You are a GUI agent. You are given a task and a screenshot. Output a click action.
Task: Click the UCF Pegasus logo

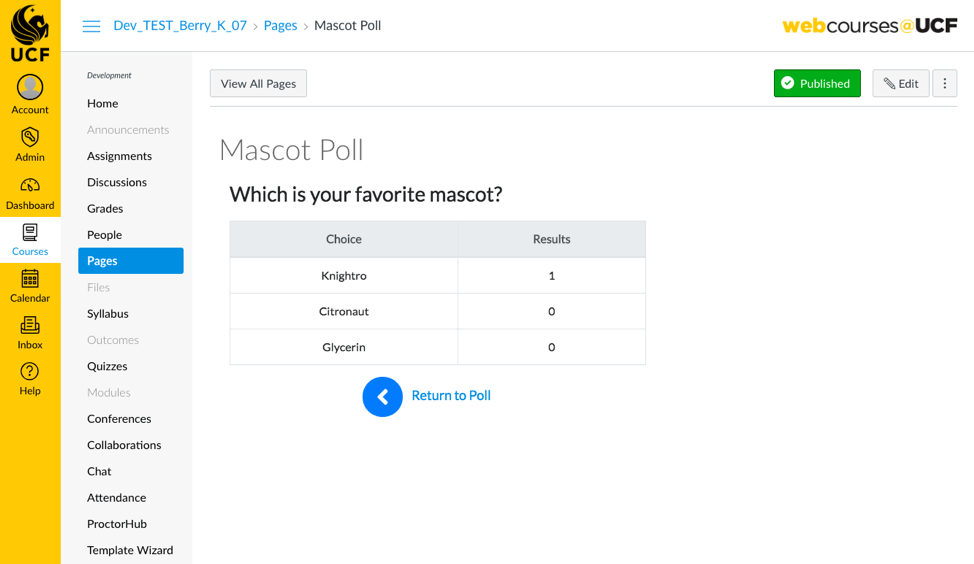[30, 32]
